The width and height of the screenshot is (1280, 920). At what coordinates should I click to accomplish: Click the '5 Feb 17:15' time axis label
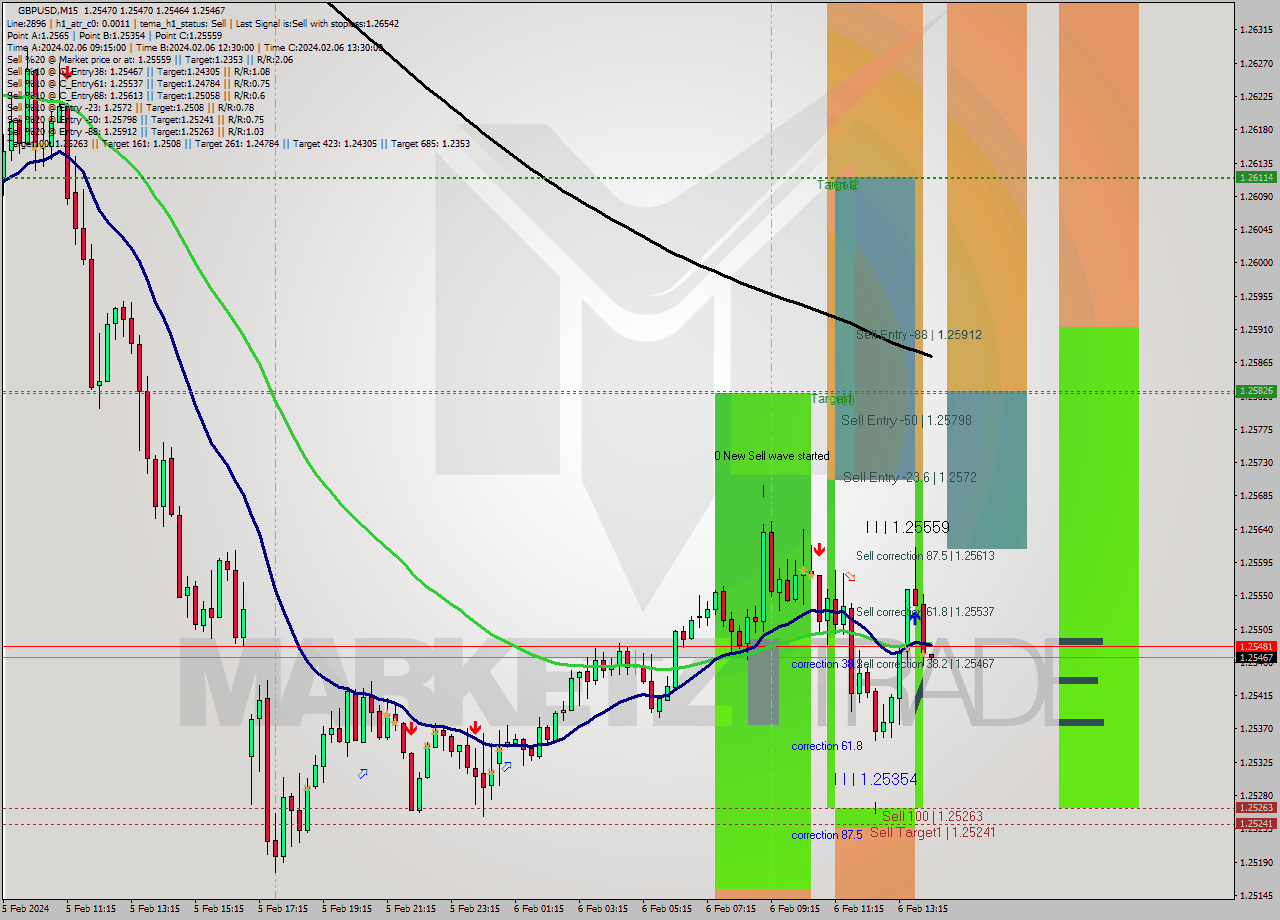(283, 909)
